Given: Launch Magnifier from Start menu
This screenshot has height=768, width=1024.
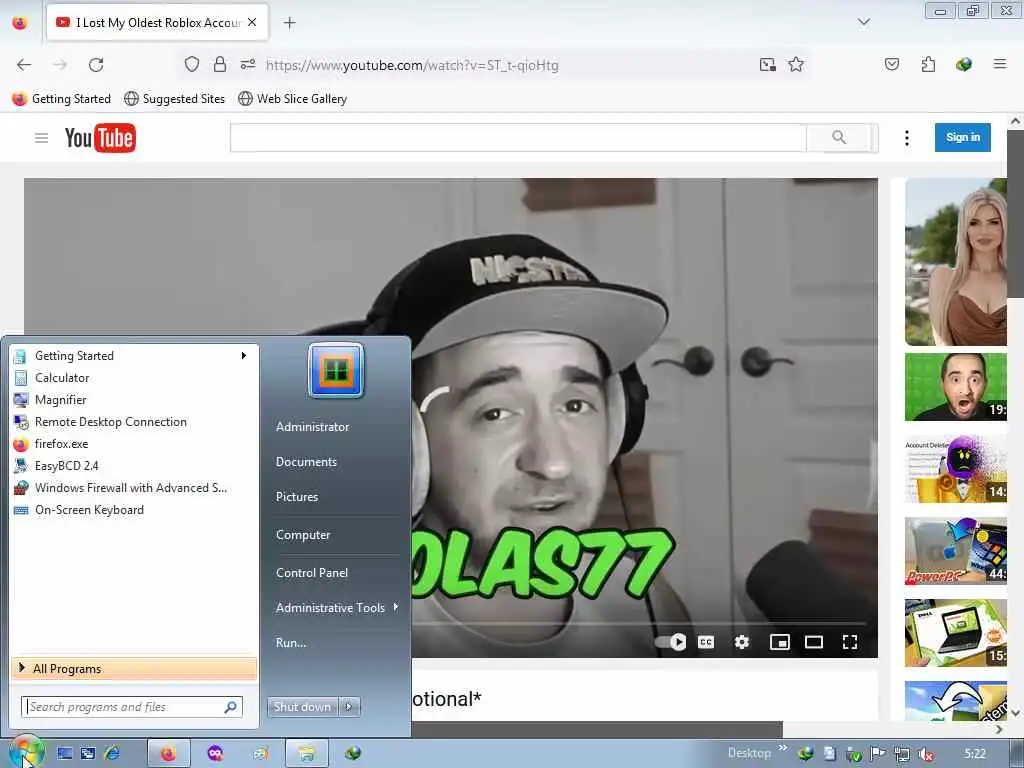Looking at the screenshot, I should [x=133, y=400].
